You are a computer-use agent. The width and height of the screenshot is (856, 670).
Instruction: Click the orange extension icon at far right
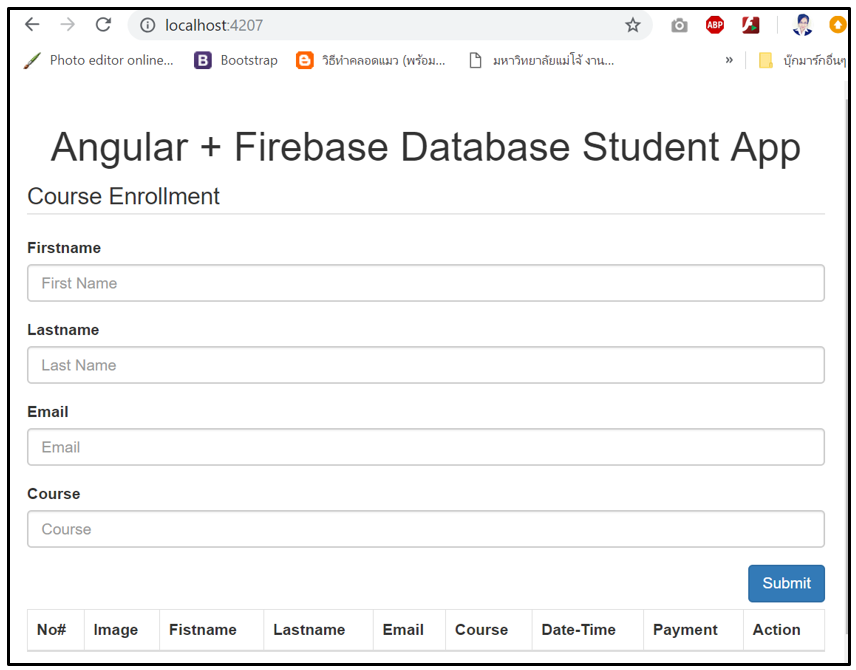837,25
